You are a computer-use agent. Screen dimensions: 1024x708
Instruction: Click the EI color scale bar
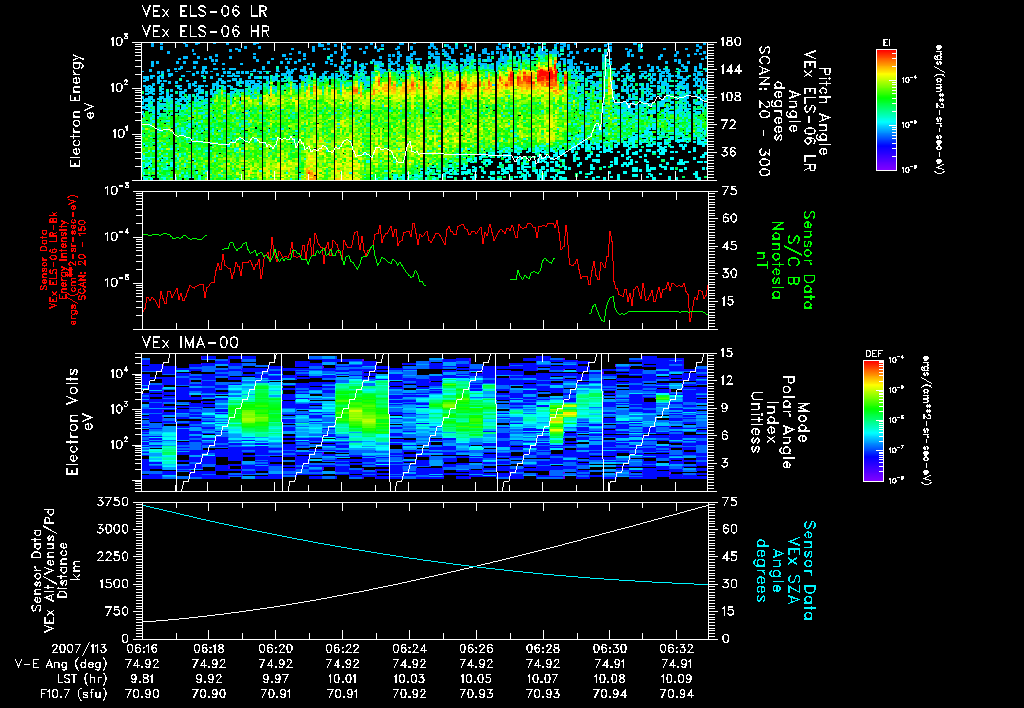(886, 110)
